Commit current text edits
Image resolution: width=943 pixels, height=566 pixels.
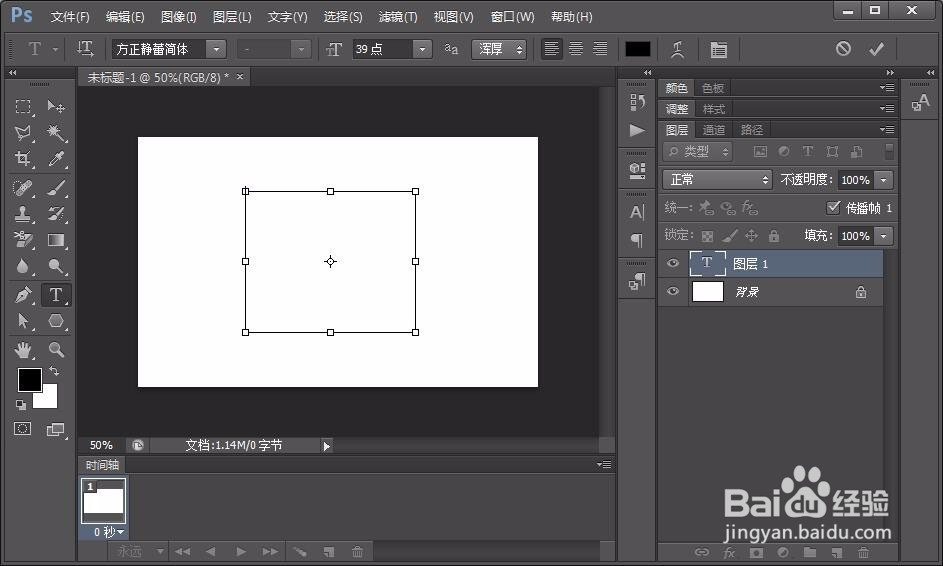[876, 49]
